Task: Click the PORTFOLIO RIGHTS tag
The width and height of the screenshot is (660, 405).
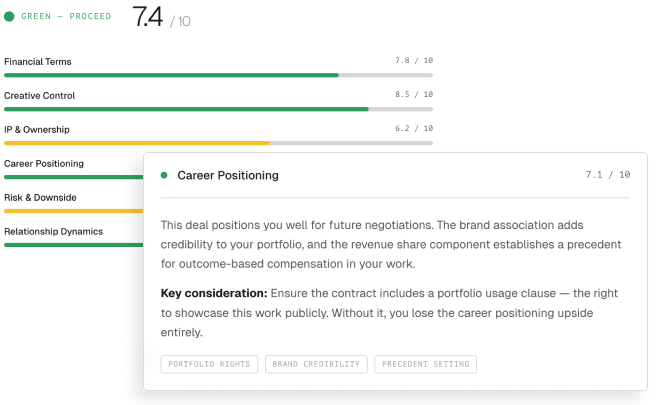Action: click(x=209, y=364)
